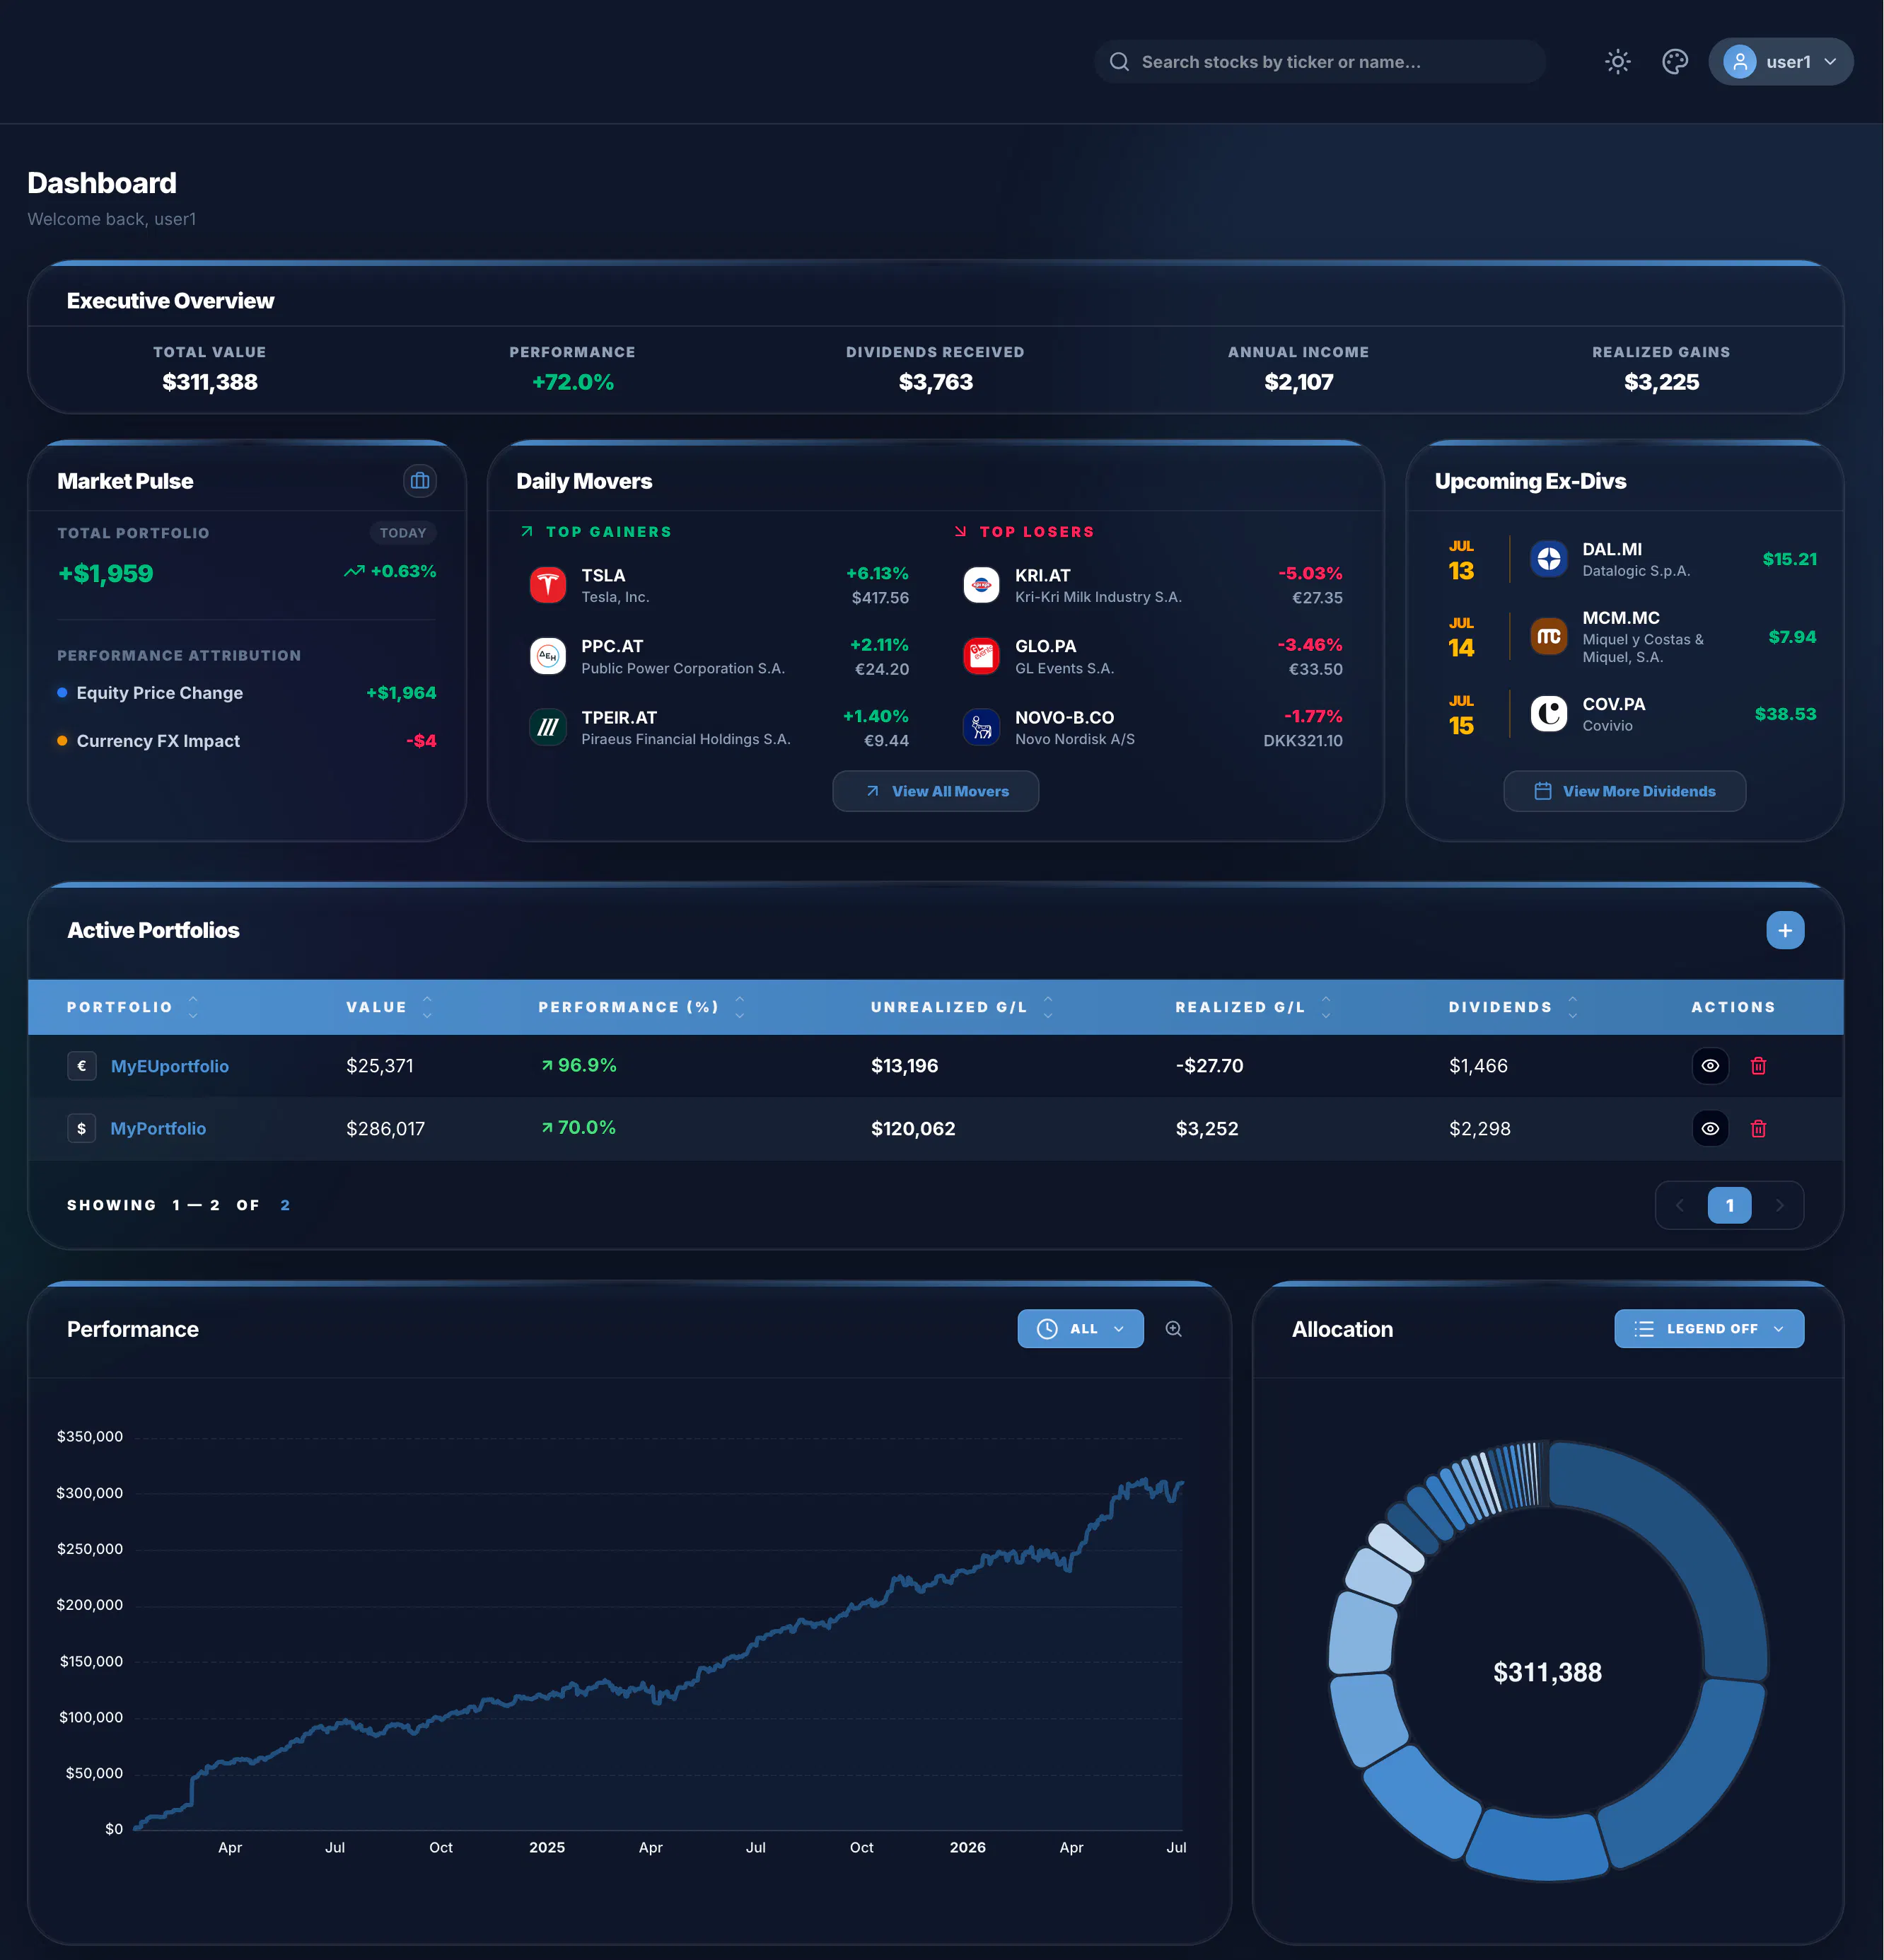Viewport: 1884px width, 1960px height.
Task: Click the euro currency badge for MyEUportfolio
Action: [82, 1066]
